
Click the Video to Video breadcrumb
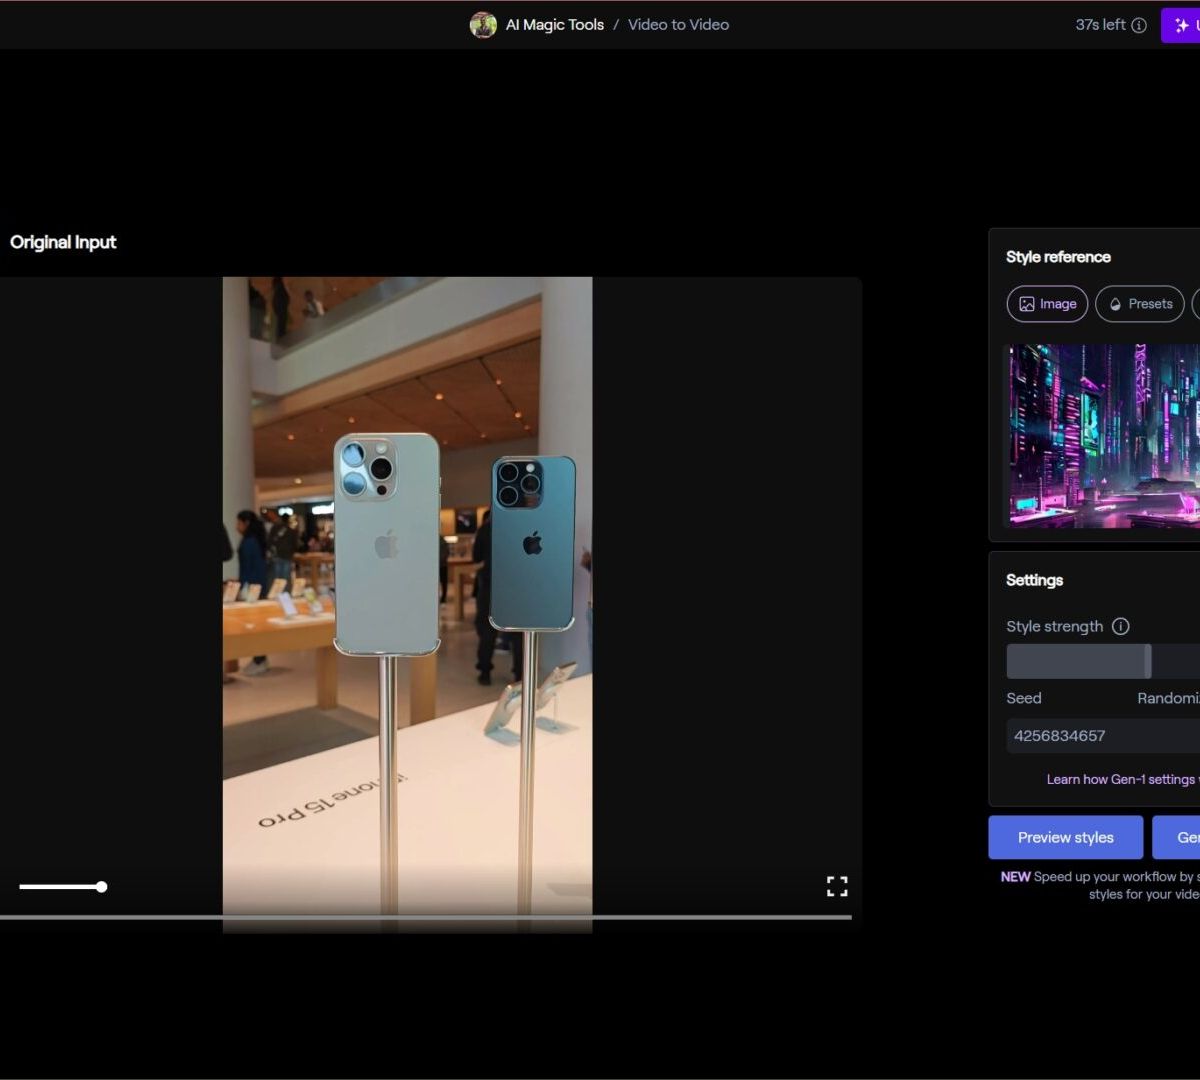(678, 25)
